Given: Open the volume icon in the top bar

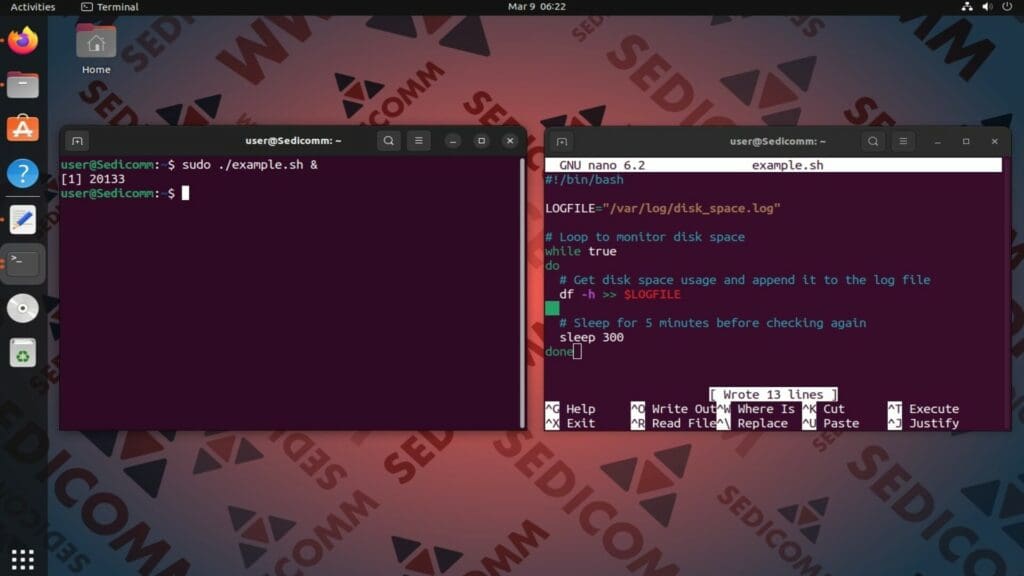Looking at the screenshot, I should tap(987, 7).
